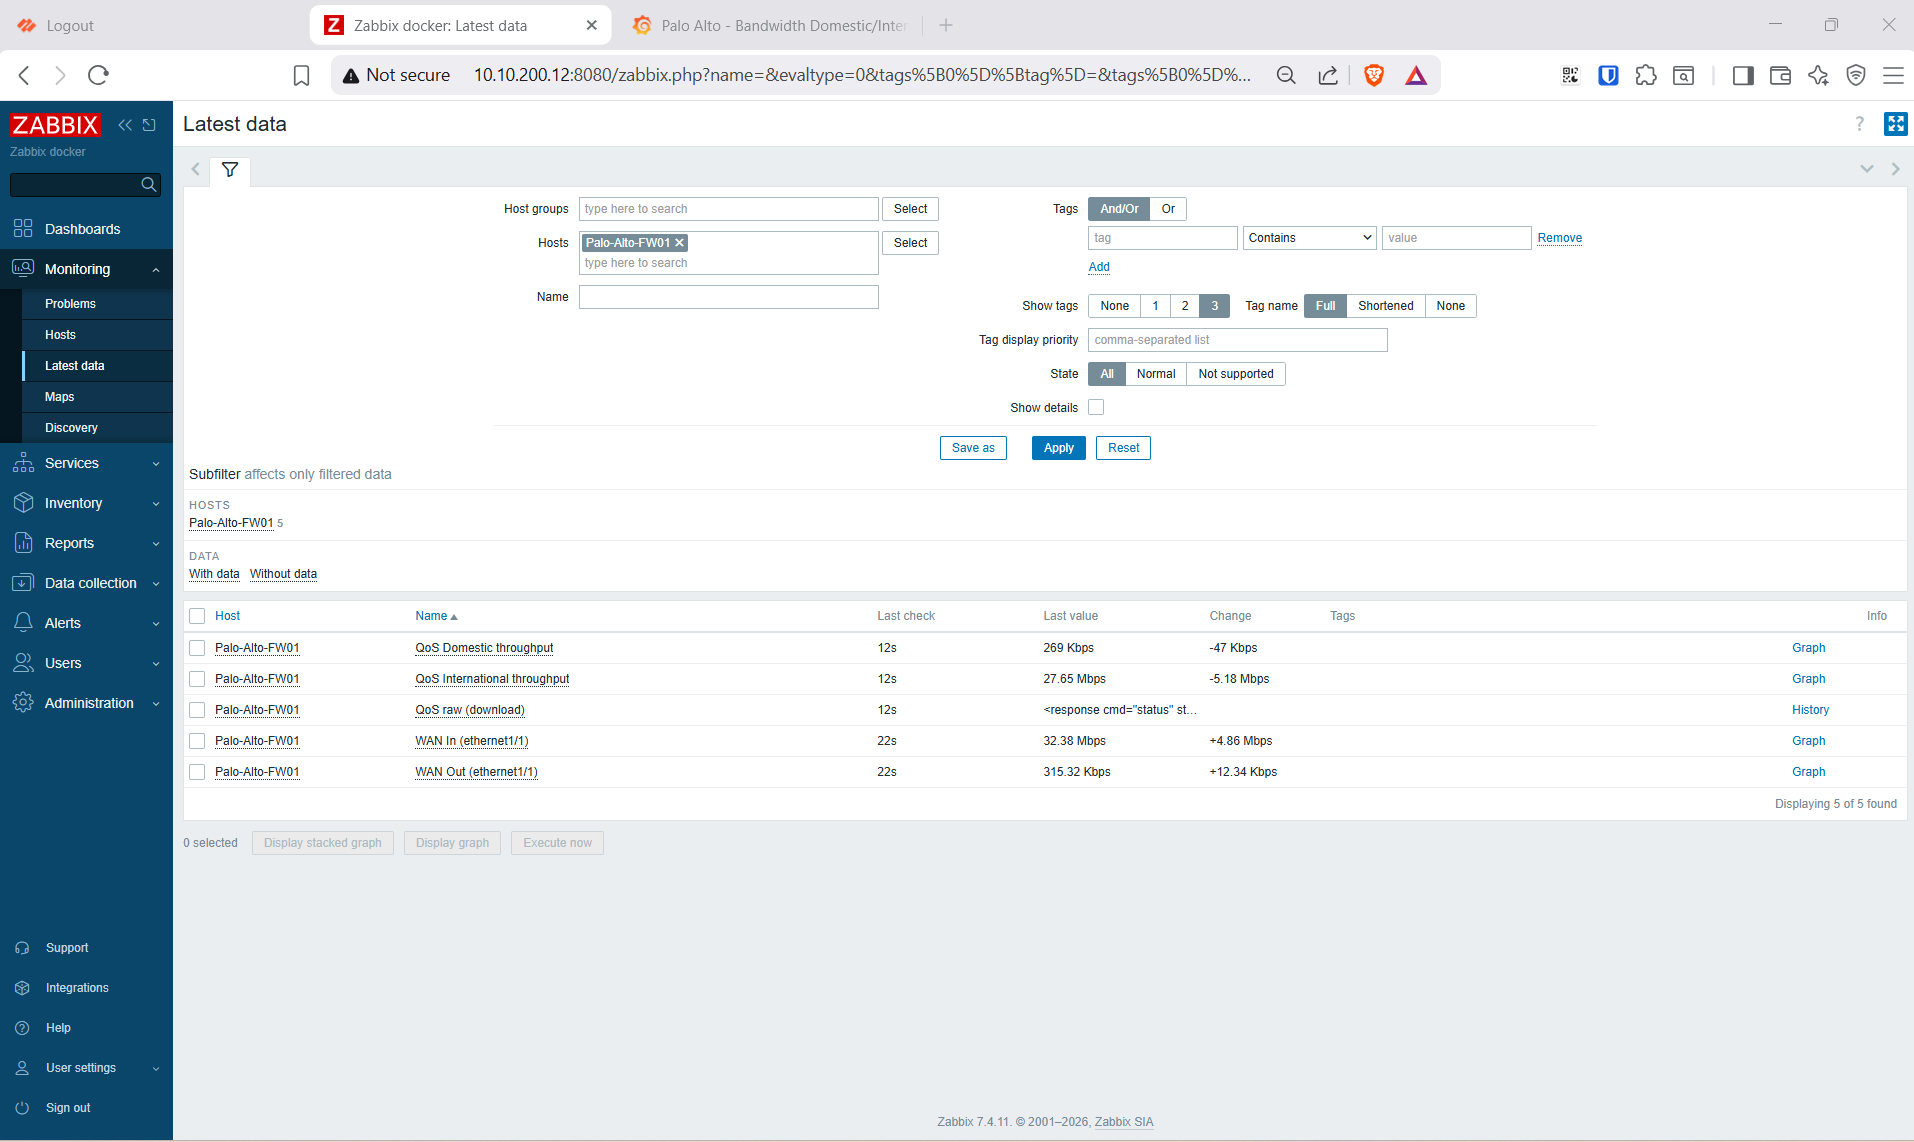This screenshot has width=1914, height=1142.
Task: Open the Brave Wallet icon
Action: 1780,75
